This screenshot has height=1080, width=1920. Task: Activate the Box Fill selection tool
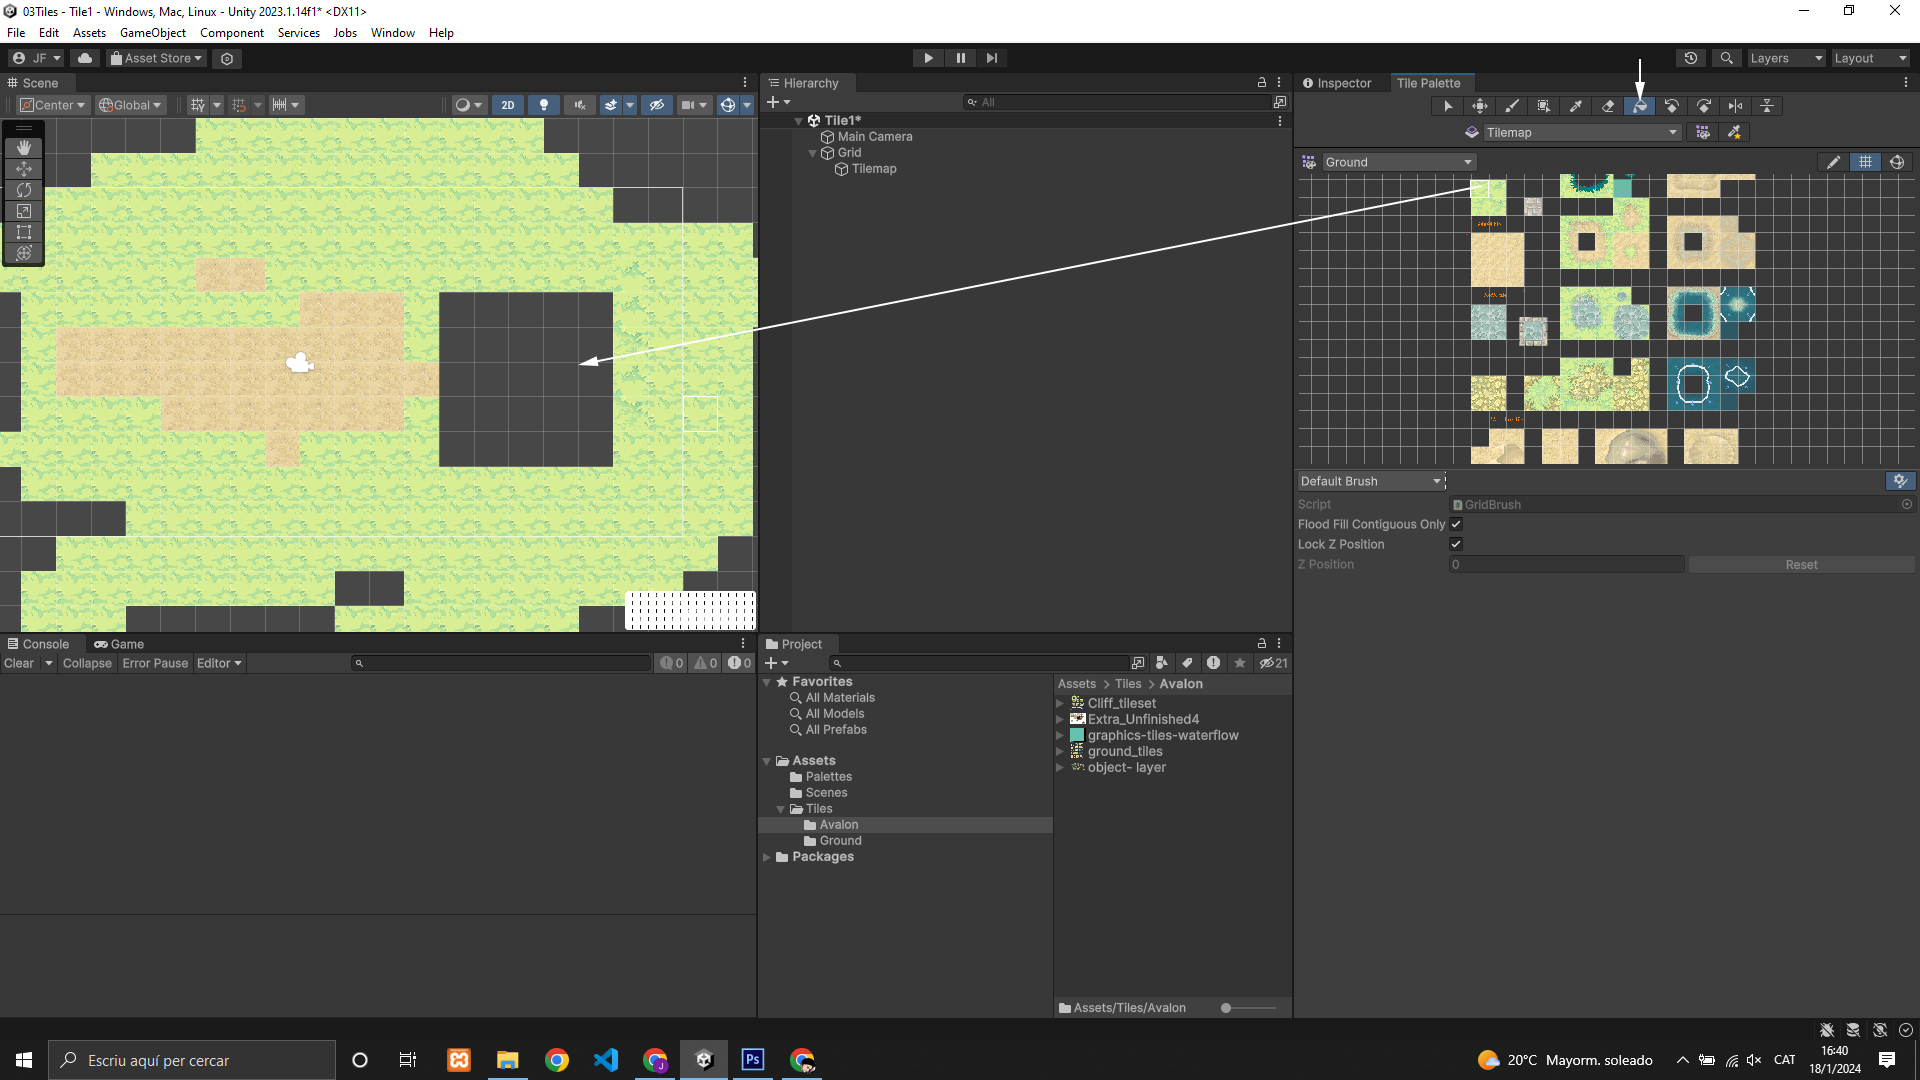(x=1544, y=106)
